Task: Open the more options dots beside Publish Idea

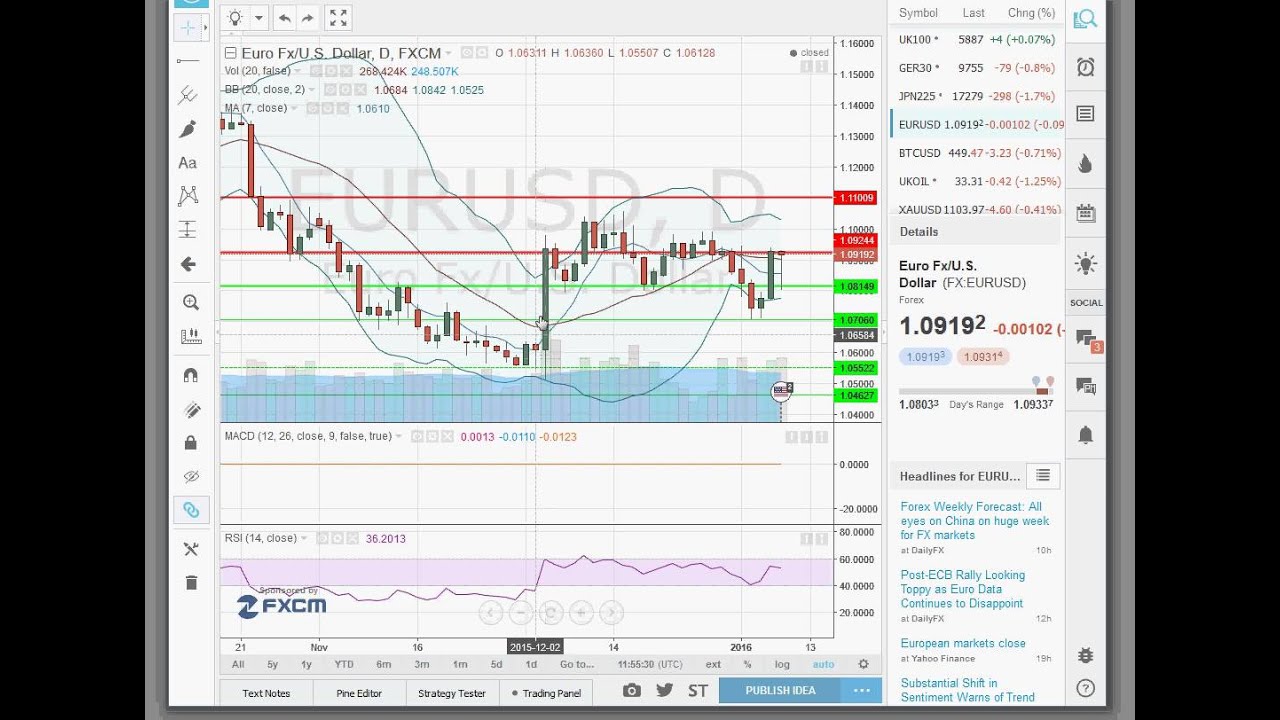Action: click(861, 690)
